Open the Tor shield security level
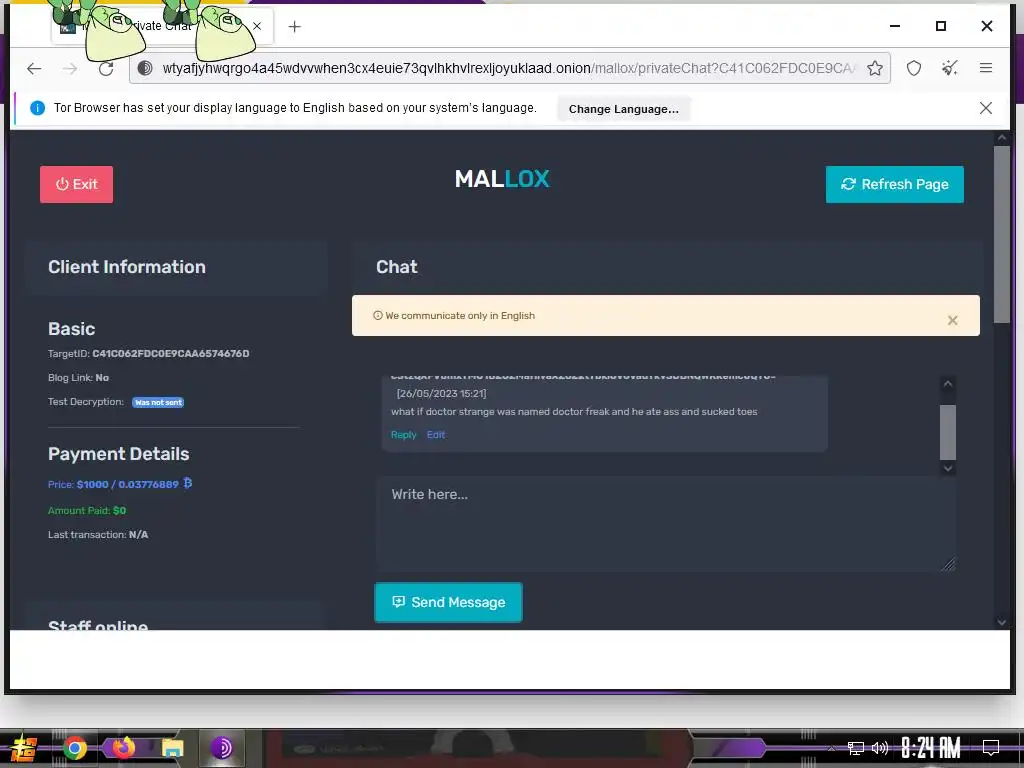The width and height of the screenshot is (1024, 768). tap(914, 68)
